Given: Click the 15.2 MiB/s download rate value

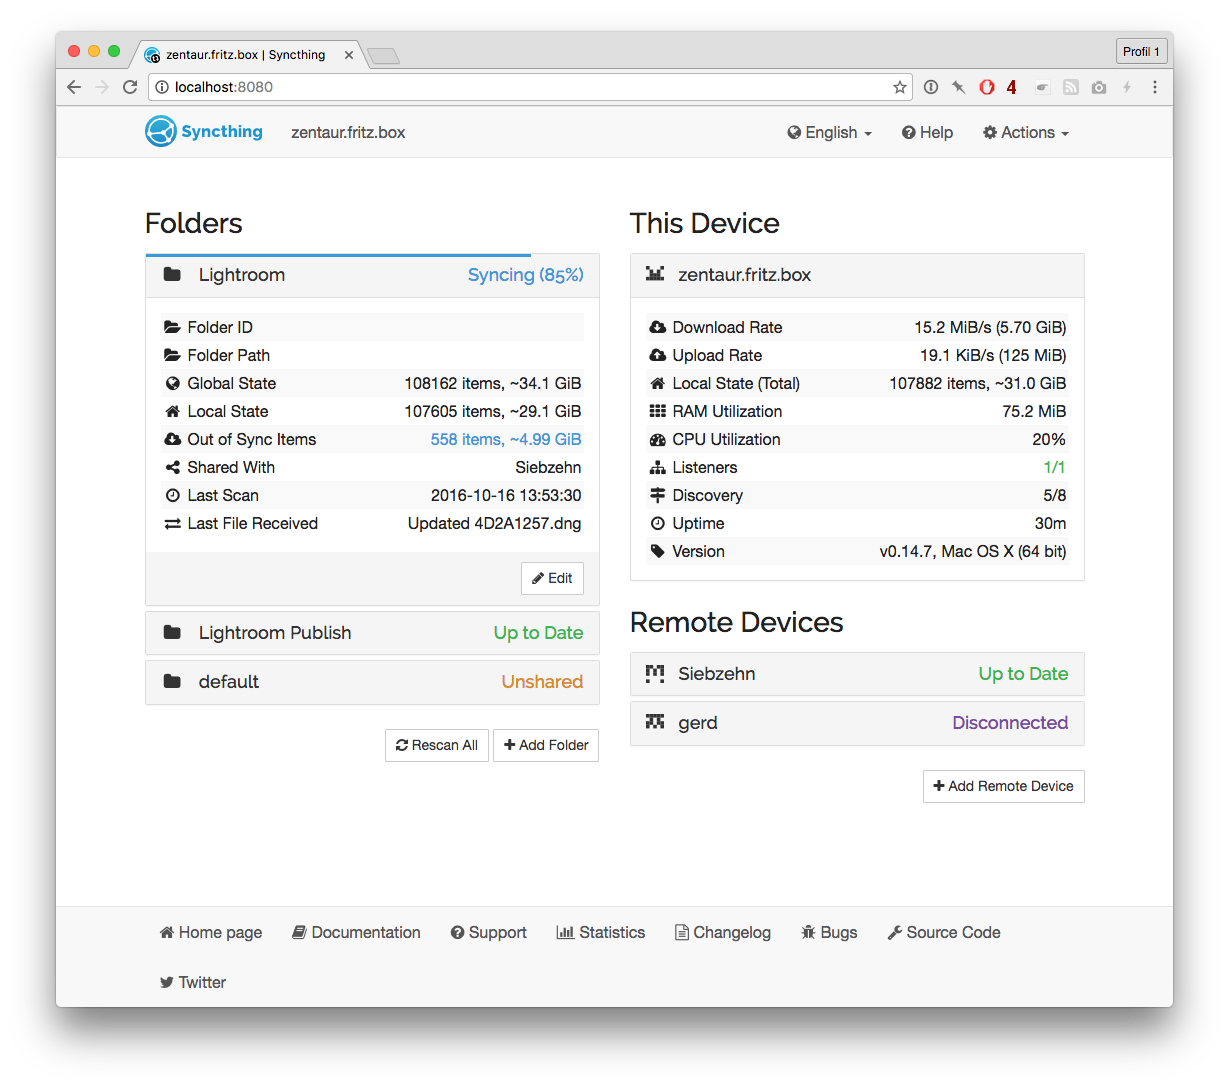Looking at the screenshot, I should [x=990, y=327].
